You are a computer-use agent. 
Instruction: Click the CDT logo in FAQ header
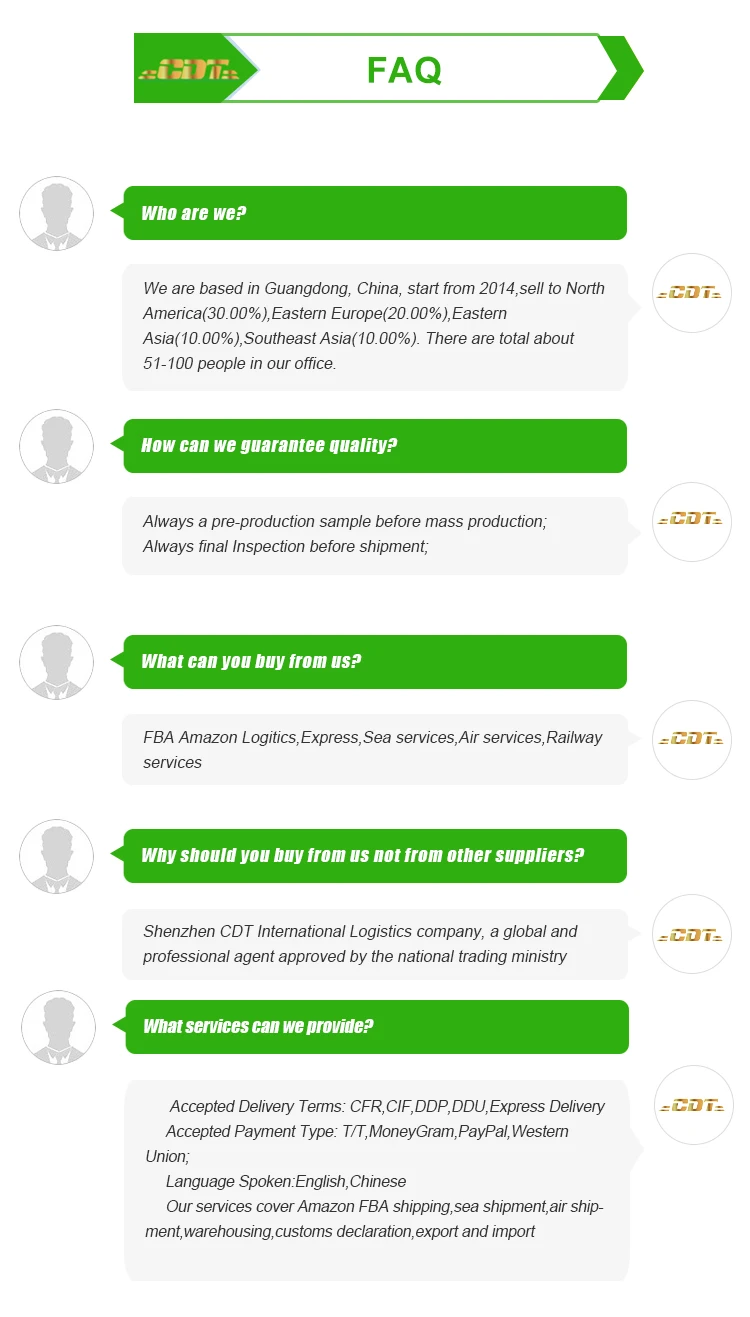click(186, 70)
